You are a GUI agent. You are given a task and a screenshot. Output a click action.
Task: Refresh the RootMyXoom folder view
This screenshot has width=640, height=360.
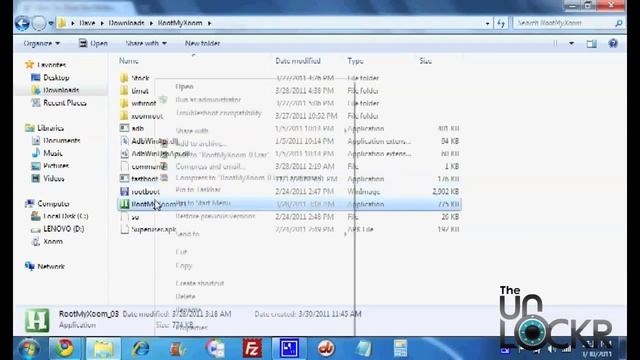[501, 23]
